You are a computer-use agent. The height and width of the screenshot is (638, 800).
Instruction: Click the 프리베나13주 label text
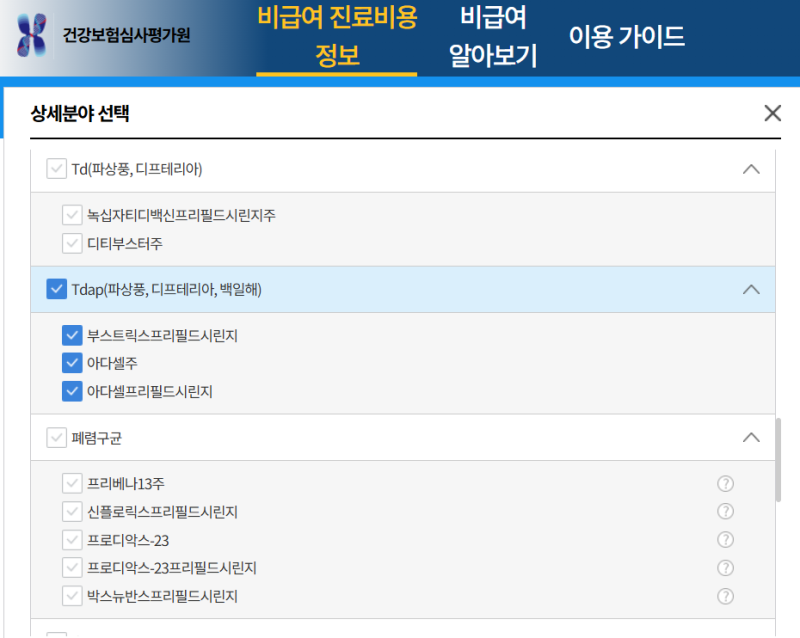[x=126, y=483]
